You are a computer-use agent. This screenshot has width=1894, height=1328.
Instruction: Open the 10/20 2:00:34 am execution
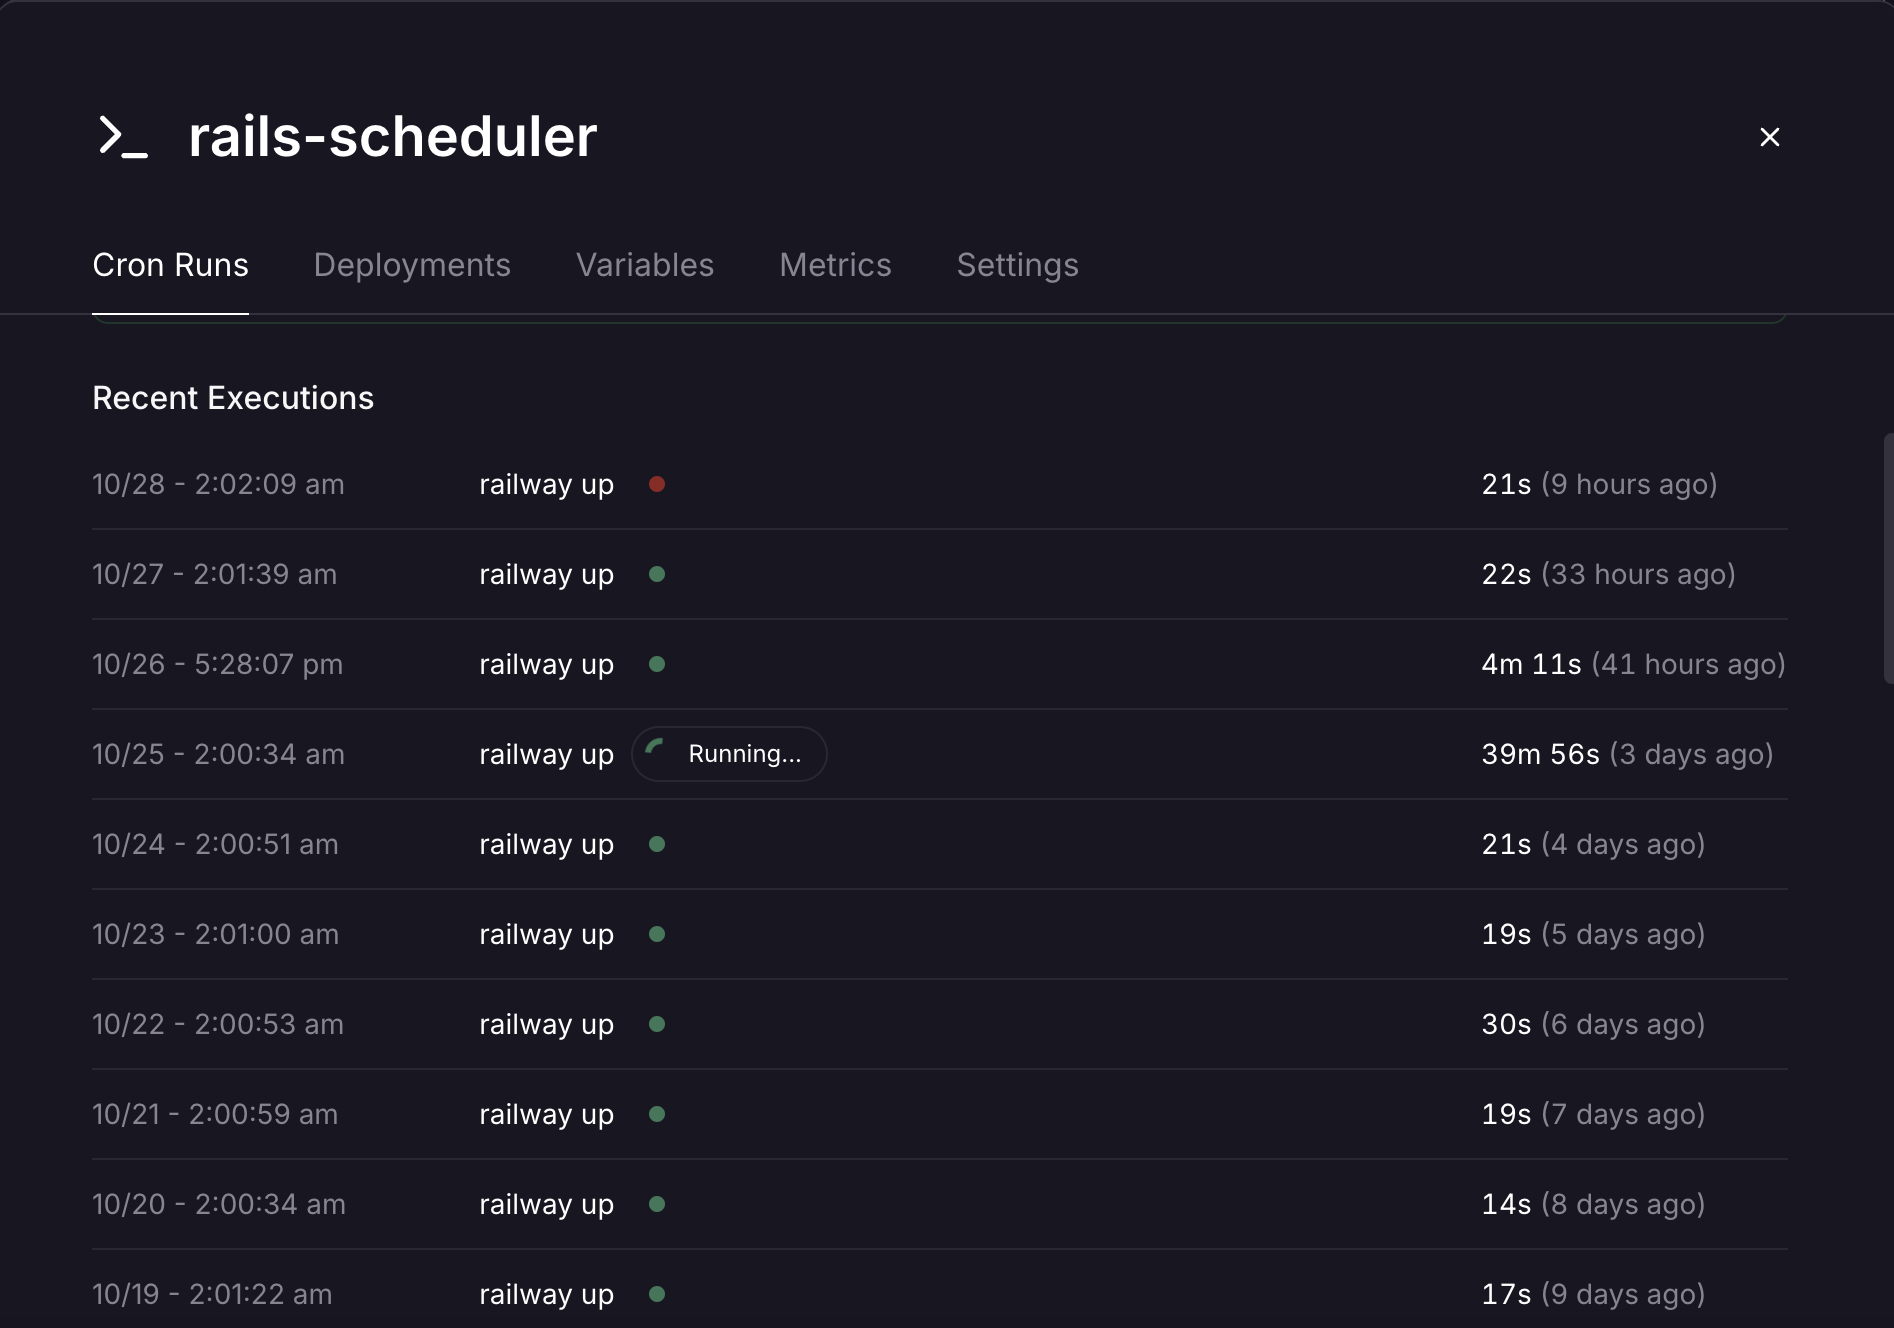point(218,1205)
